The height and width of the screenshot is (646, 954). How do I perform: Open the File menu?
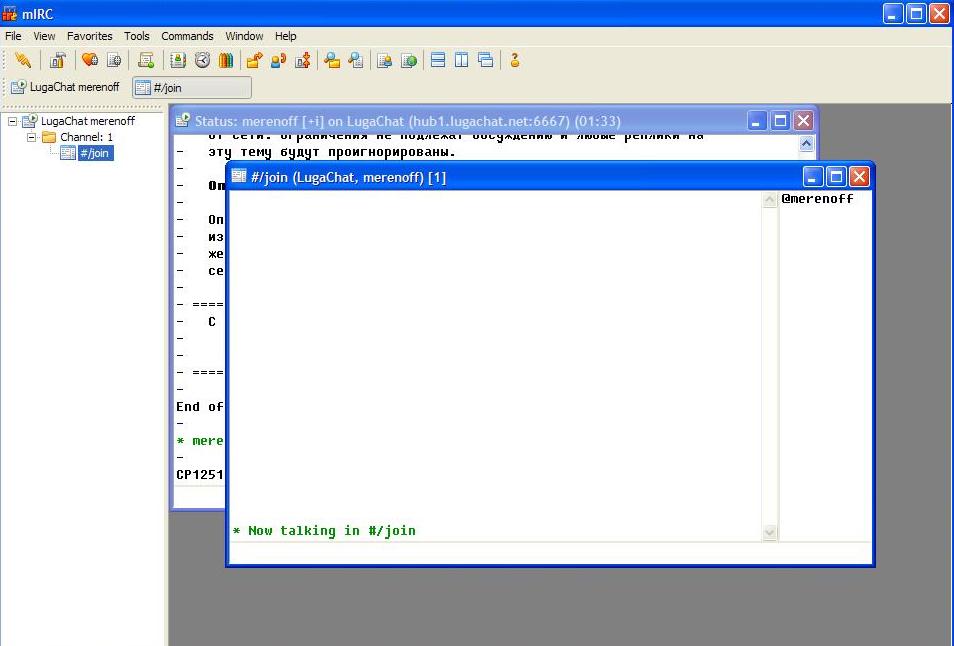click(13, 36)
